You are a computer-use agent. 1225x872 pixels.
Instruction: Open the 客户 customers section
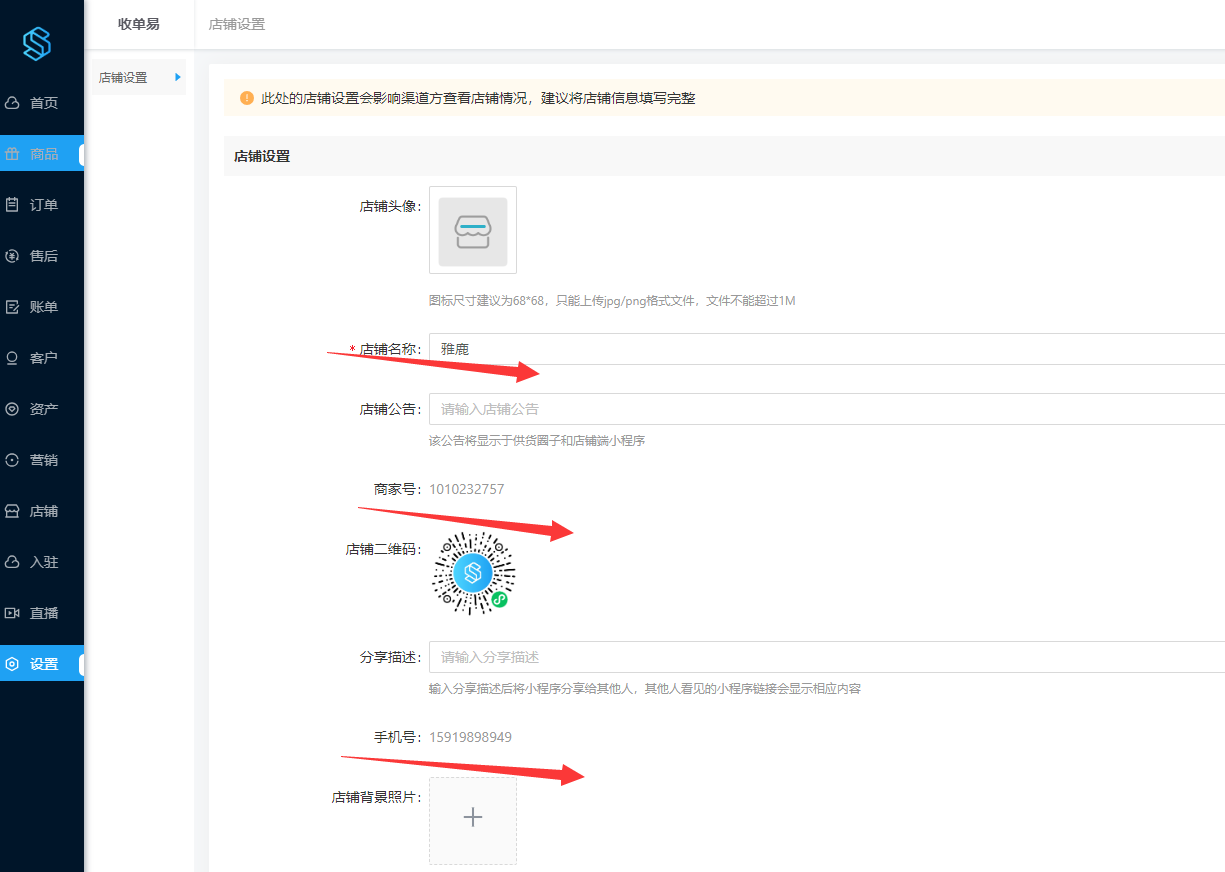[42, 358]
